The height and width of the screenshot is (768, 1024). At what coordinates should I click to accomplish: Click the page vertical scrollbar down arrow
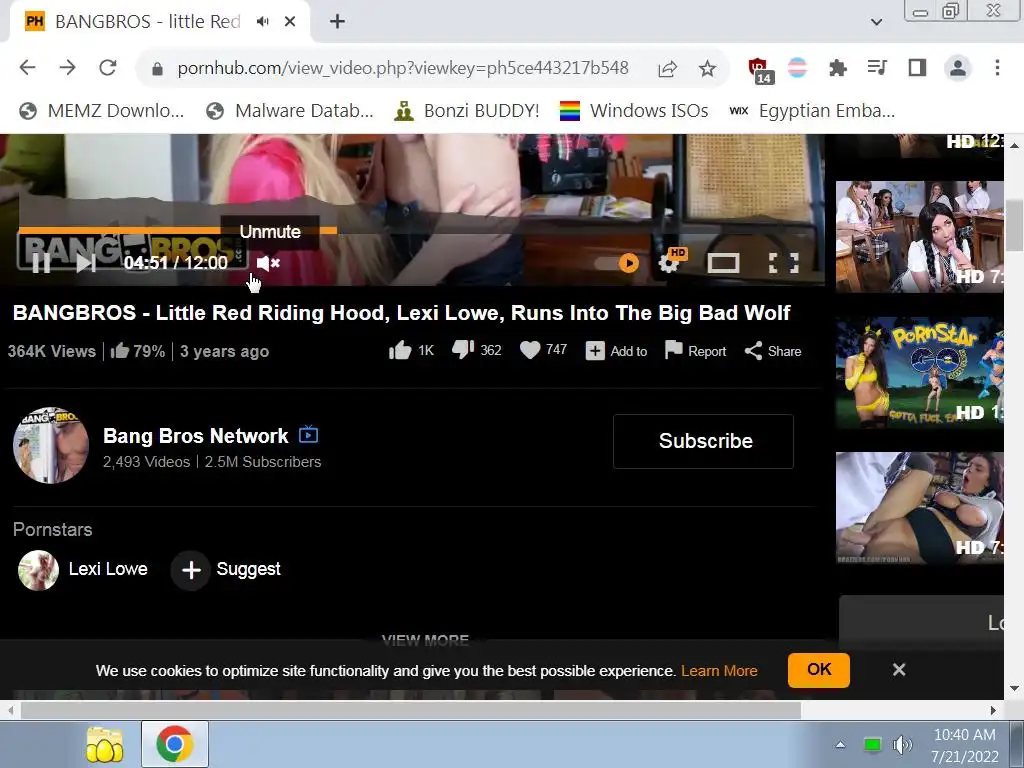1014,688
